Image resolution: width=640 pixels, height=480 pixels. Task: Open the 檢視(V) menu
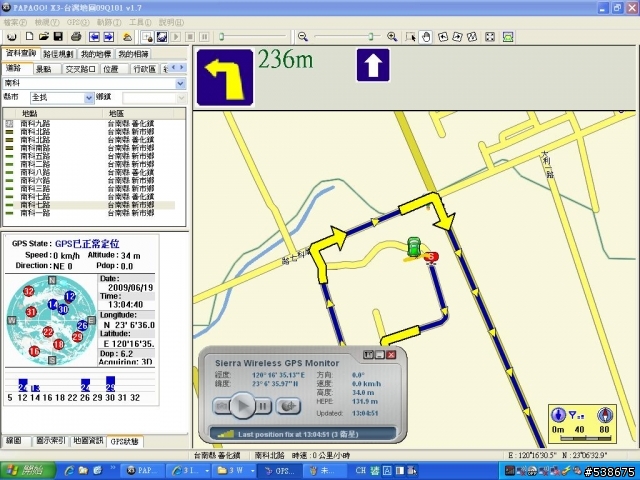point(47,22)
